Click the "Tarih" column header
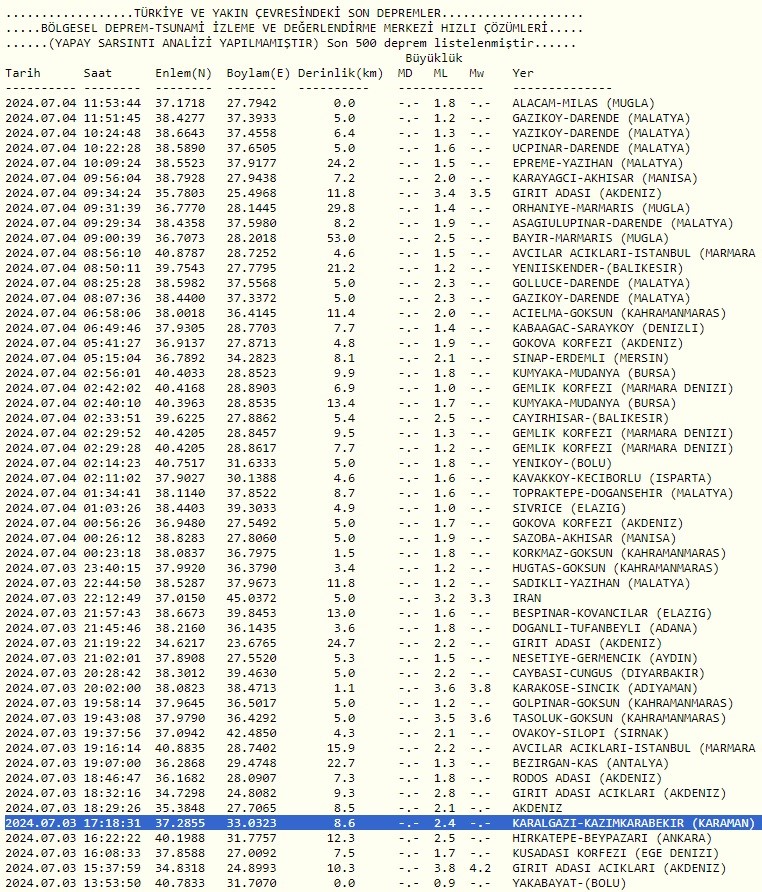The width and height of the screenshot is (762, 892). (24, 74)
